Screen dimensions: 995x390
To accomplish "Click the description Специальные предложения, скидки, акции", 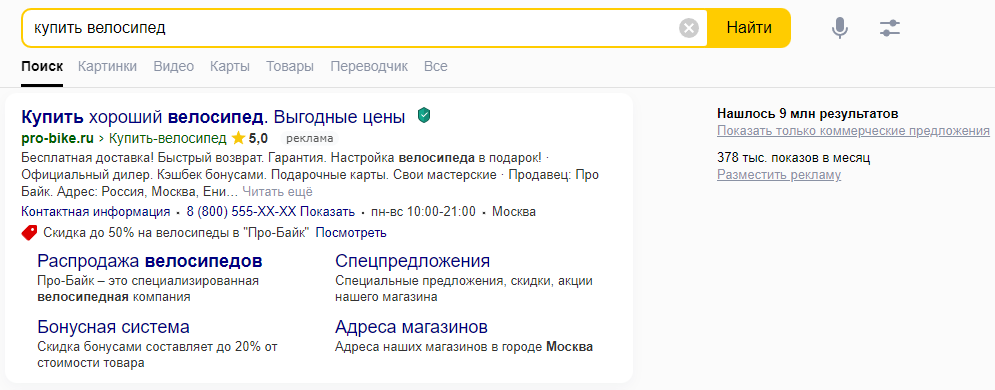I will [x=464, y=289].
